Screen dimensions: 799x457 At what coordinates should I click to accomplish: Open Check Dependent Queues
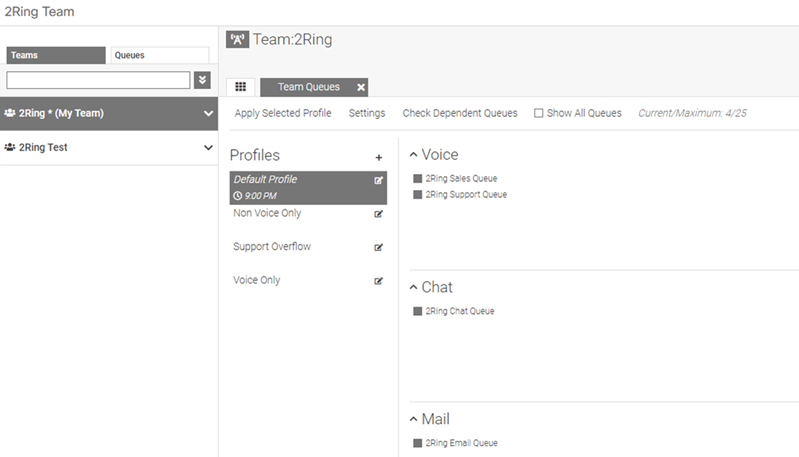click(x=460, y=113)
